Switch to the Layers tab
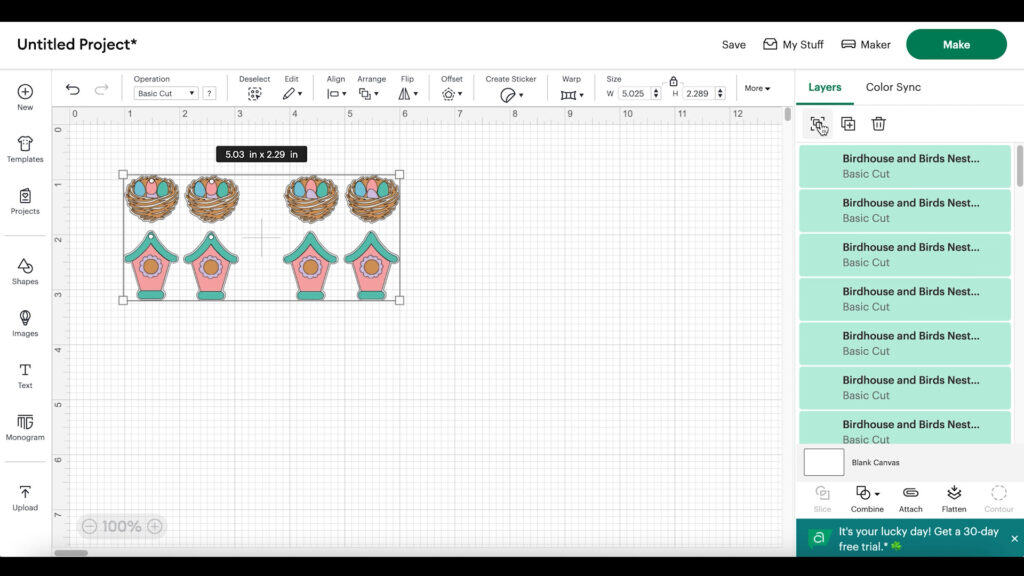The width and height of the screenshot is (1024, 576). 824,87
